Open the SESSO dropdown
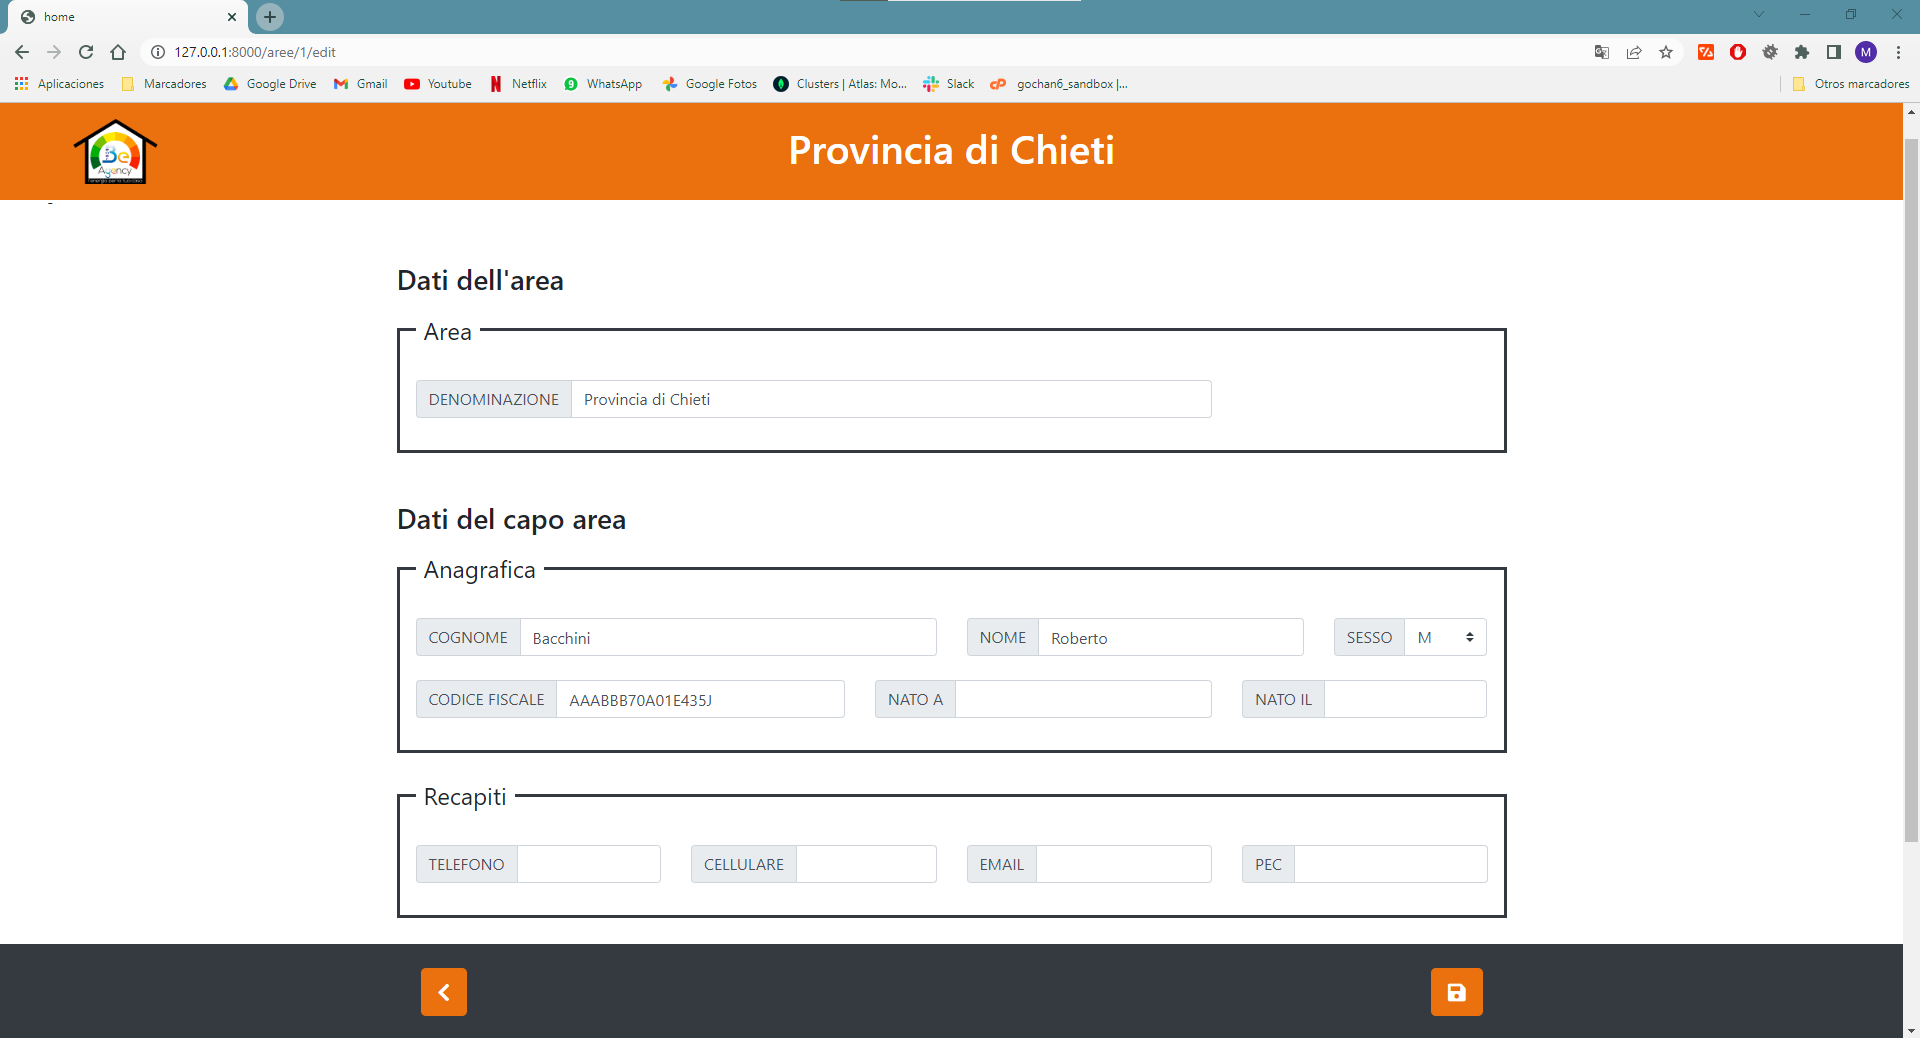The width and height of the screenshot is (1920, 1038). [1445, 637]
